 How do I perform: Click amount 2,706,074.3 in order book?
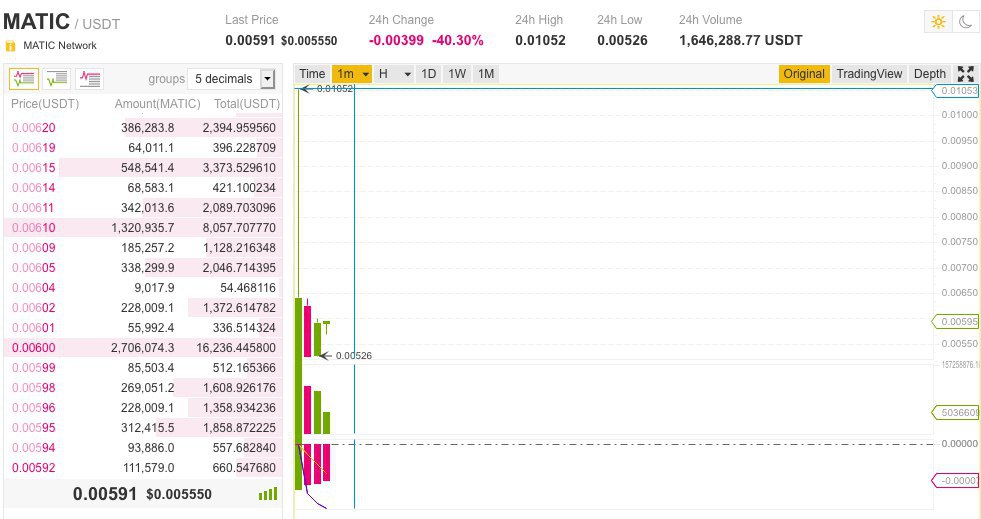click(x=143, y=348)
